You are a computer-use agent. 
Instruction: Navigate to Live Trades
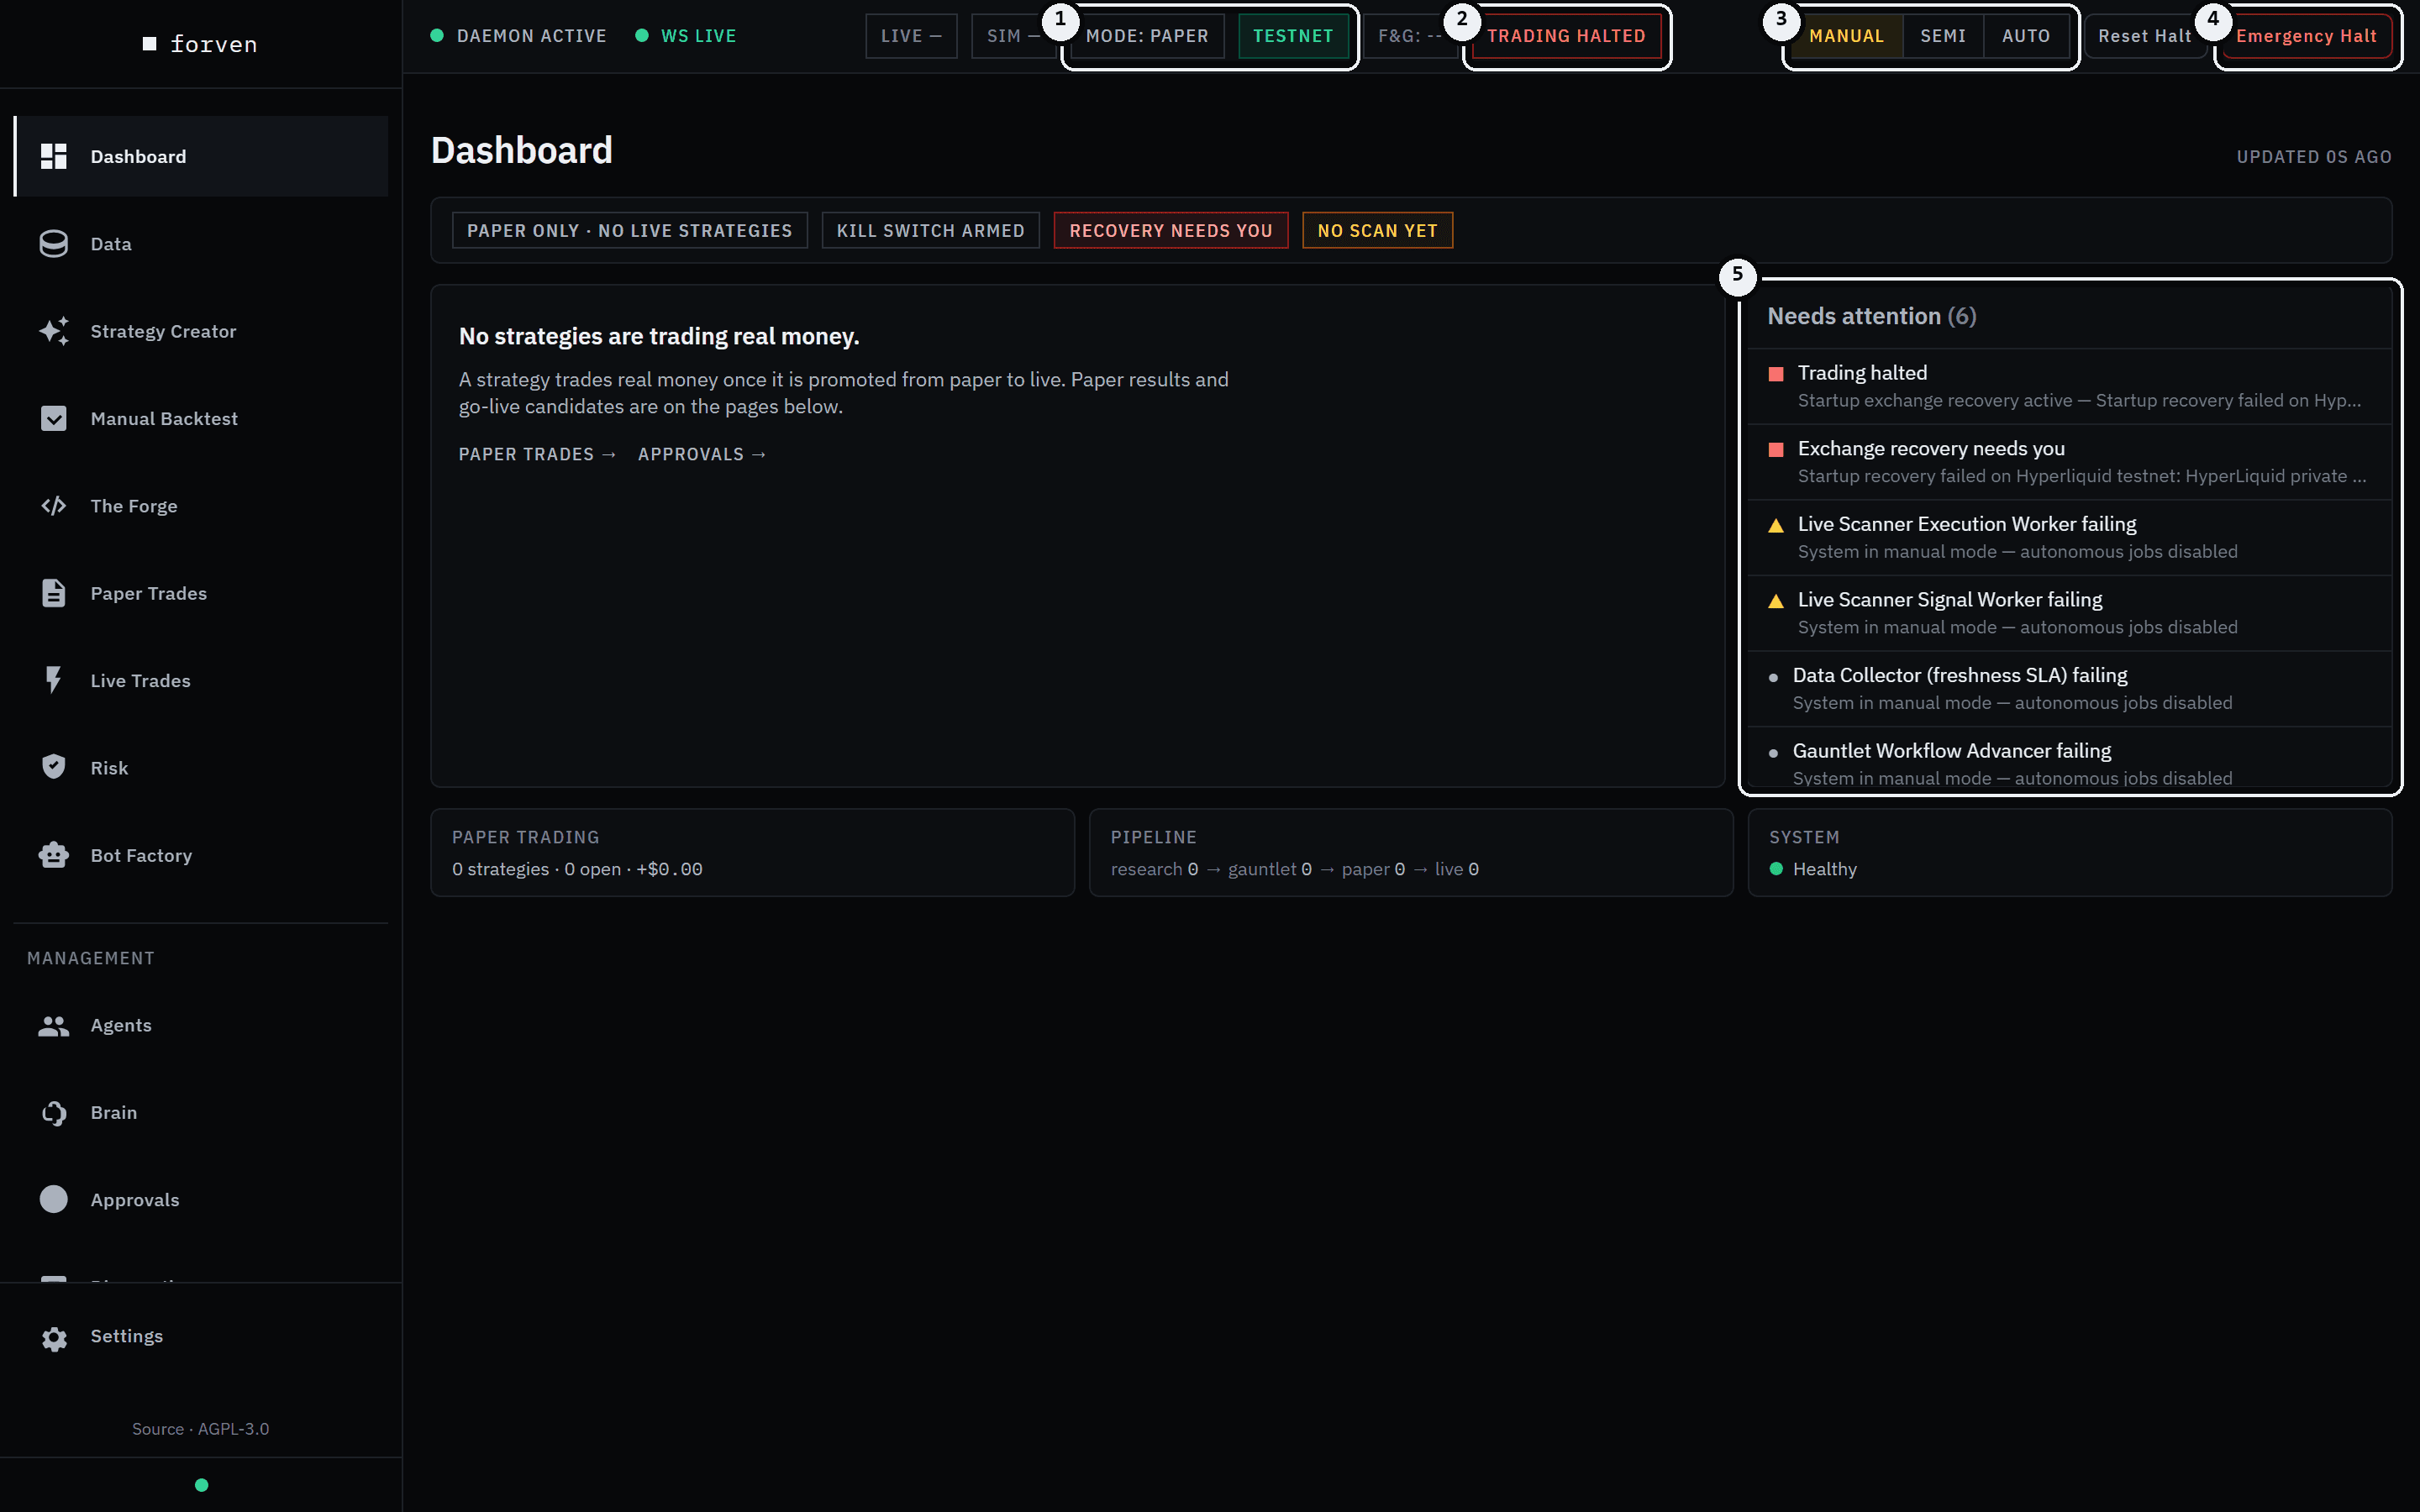point(201,680)
